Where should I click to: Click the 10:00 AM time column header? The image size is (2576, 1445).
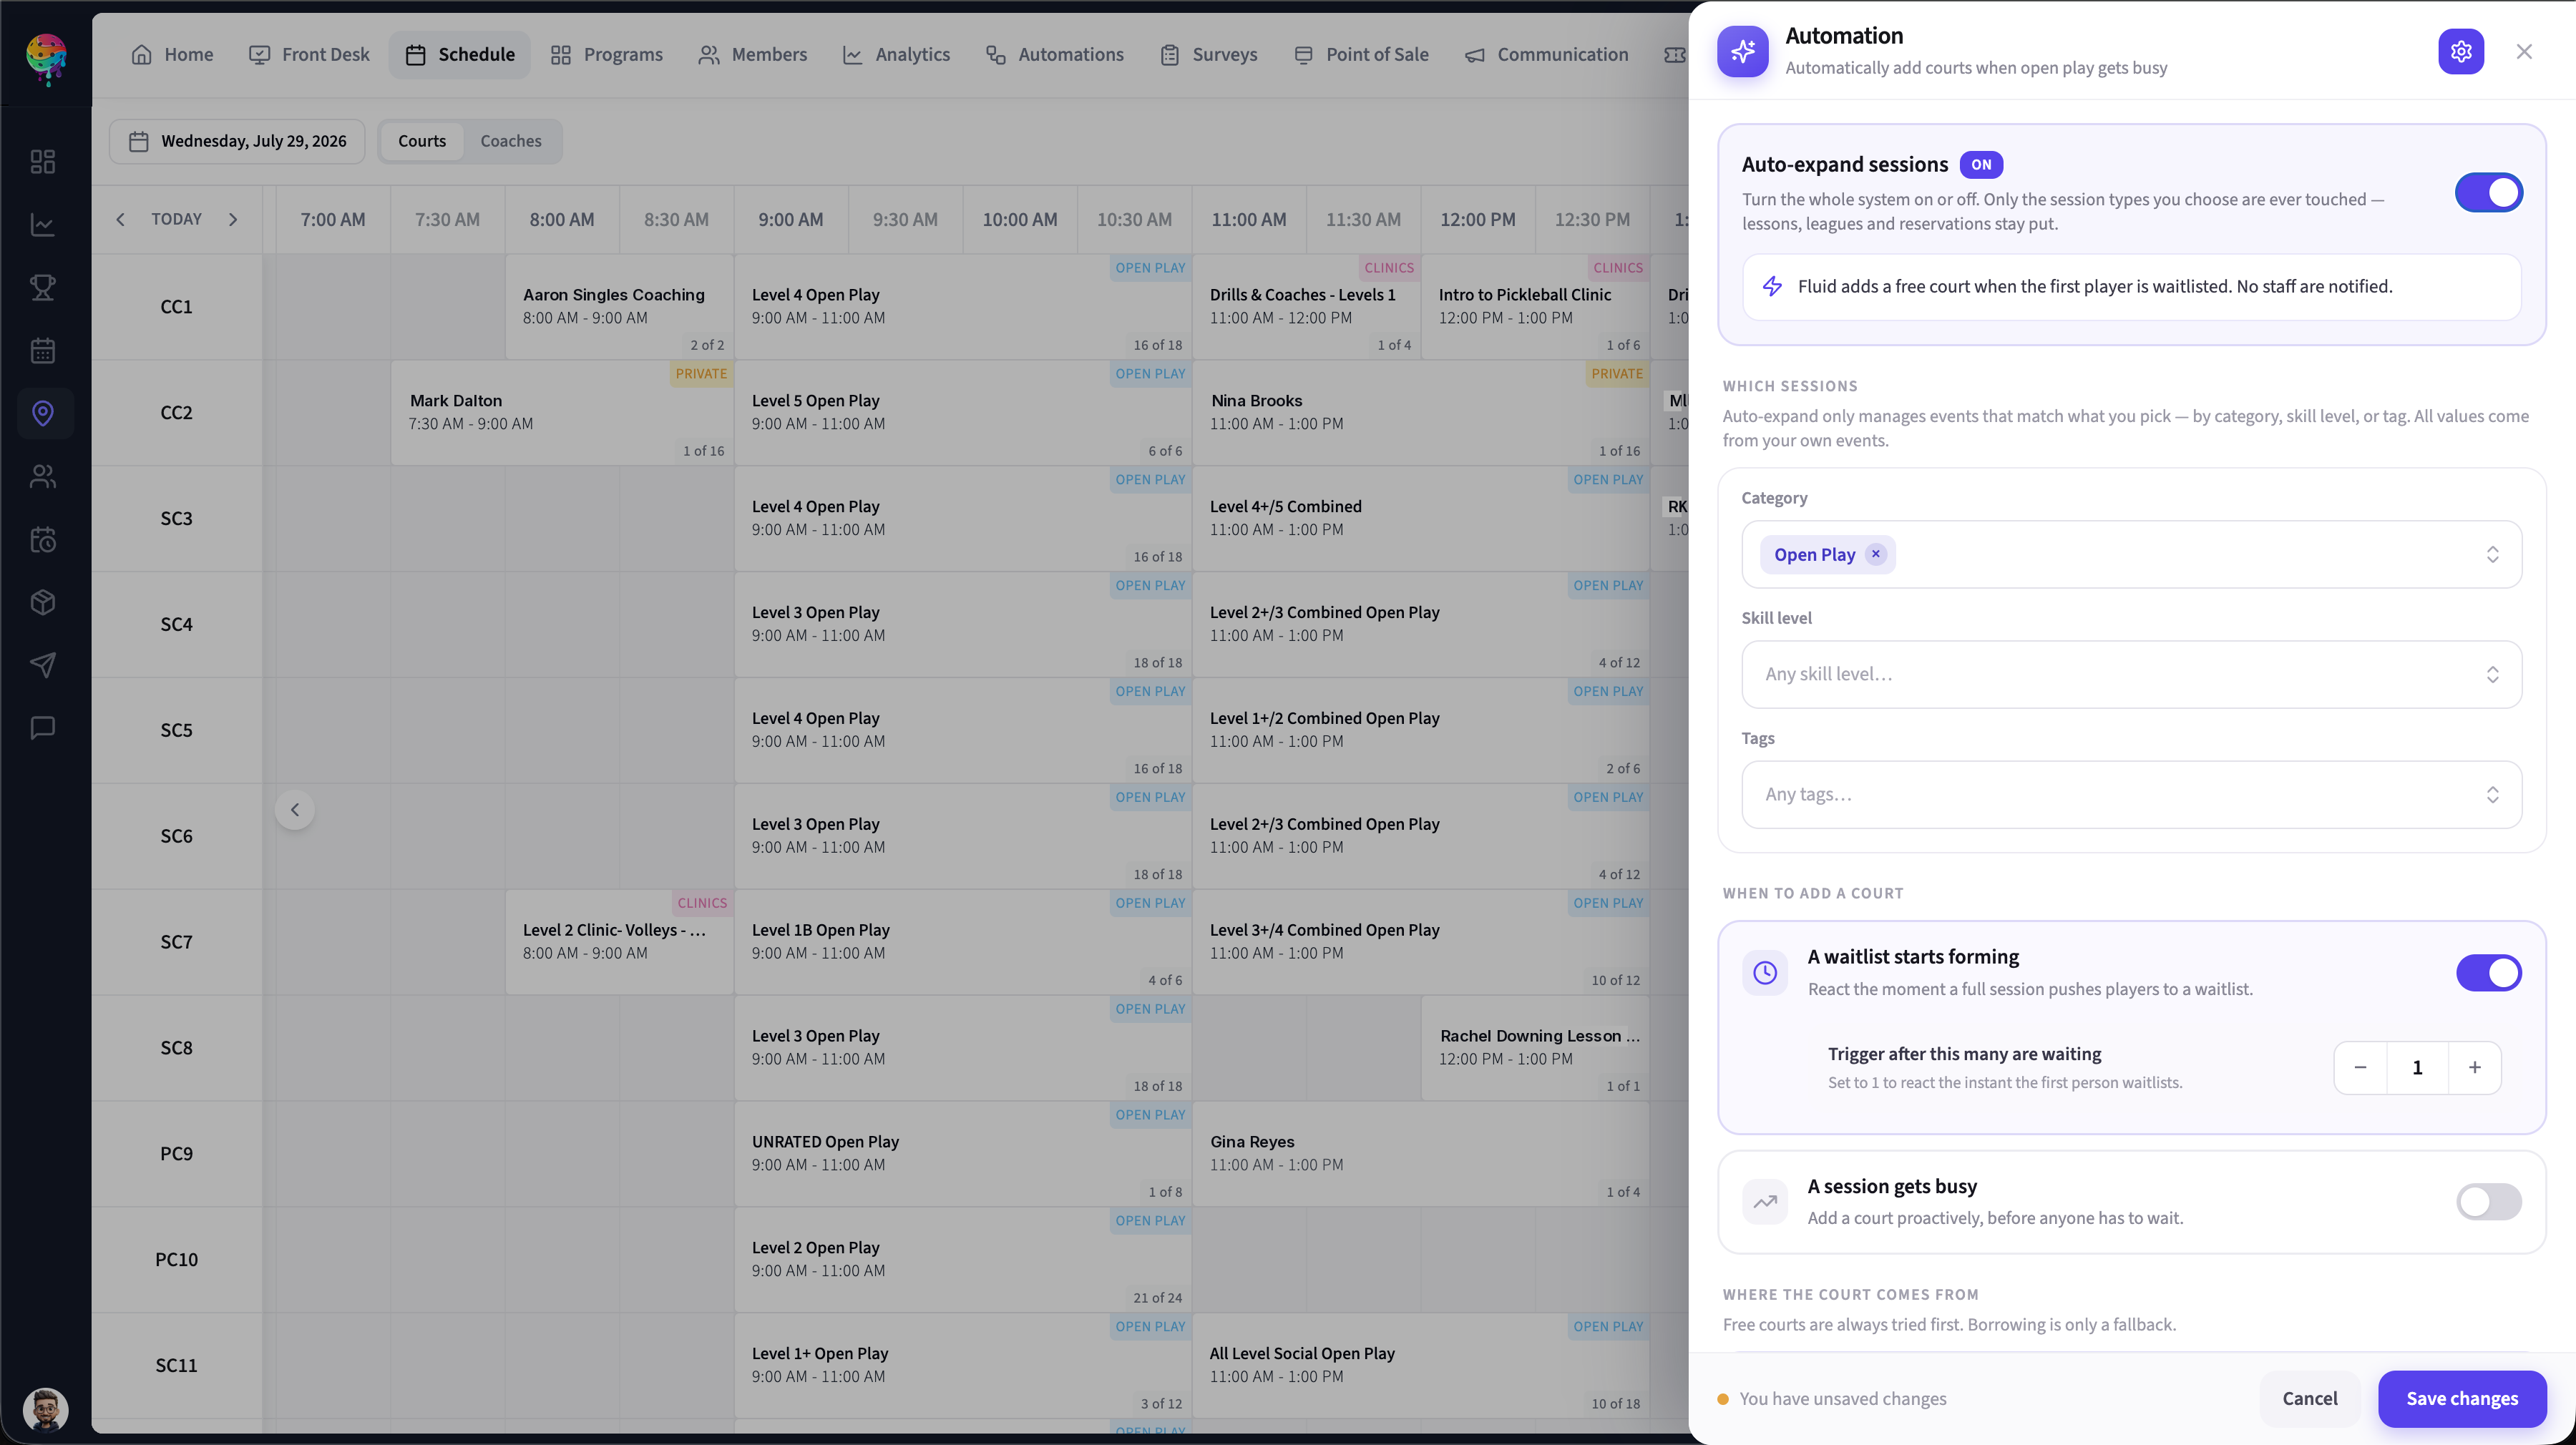pyautogui.click(x=1019, y=219)
